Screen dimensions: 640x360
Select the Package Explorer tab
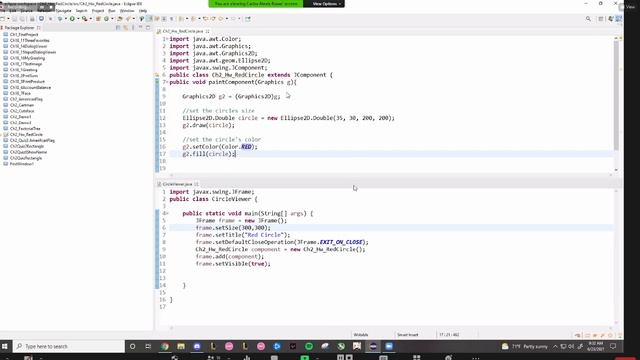(19, 28)
